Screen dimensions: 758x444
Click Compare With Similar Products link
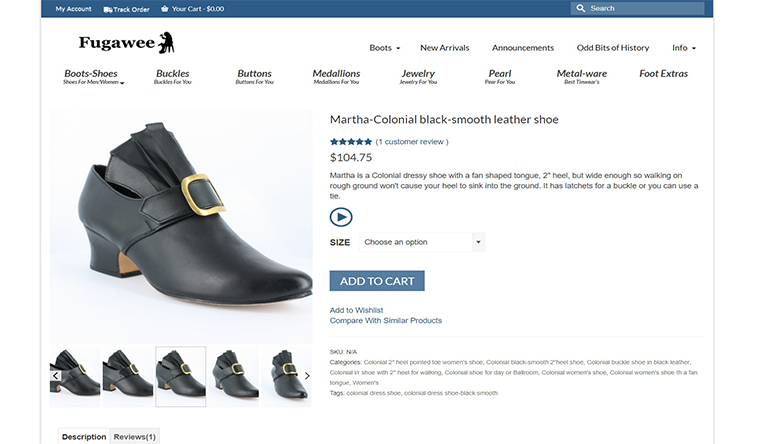click(x=385, y=321)
